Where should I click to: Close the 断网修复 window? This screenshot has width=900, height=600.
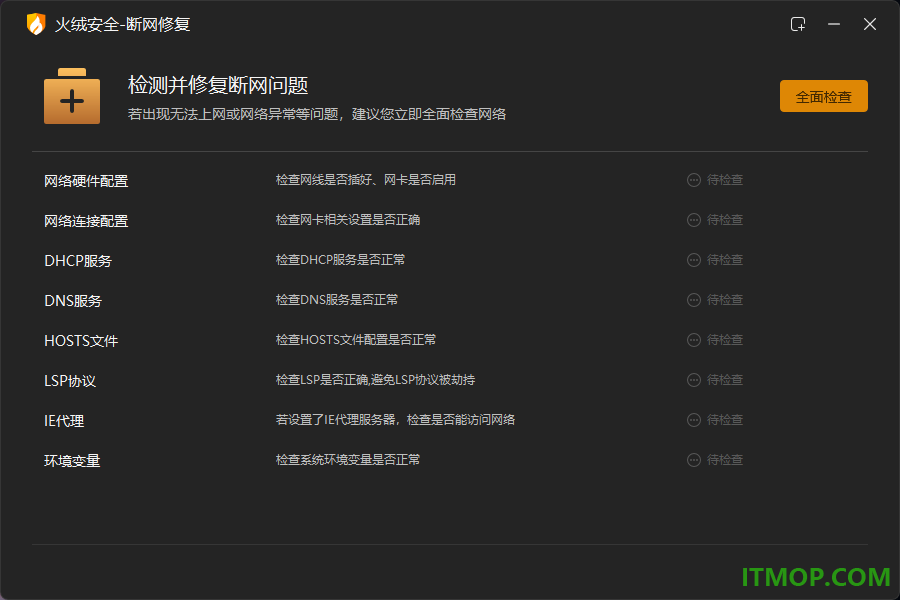coord(870,24)
